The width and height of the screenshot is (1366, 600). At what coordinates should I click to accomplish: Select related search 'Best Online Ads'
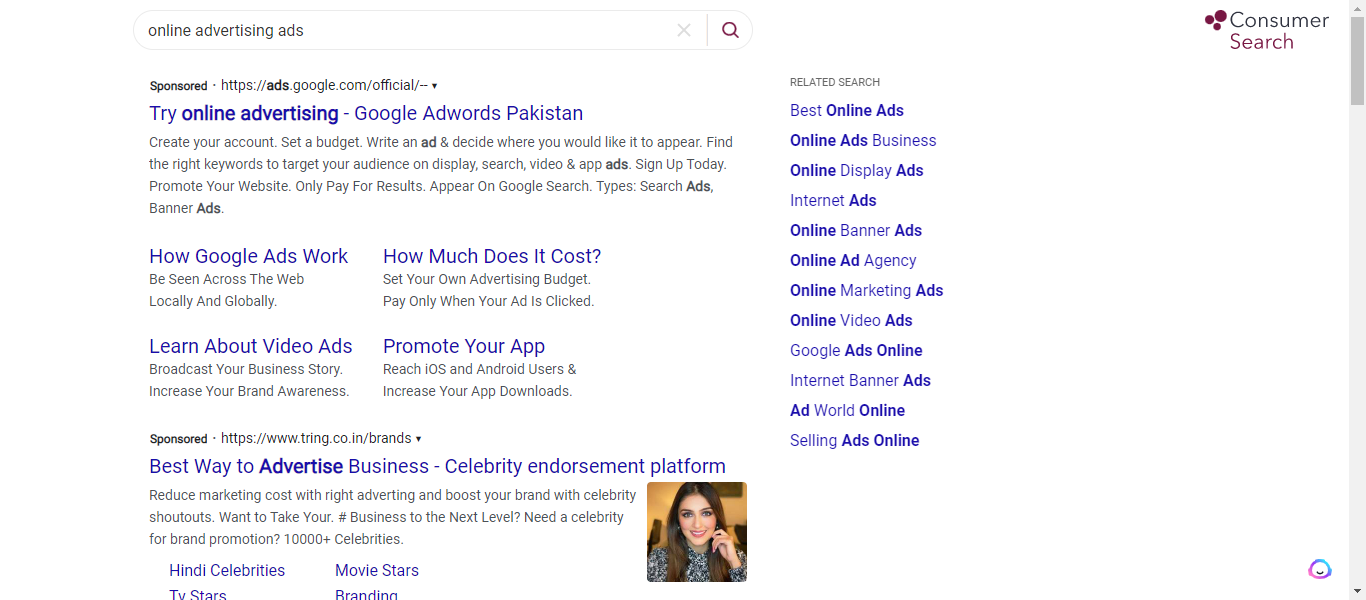coord(847,110)
